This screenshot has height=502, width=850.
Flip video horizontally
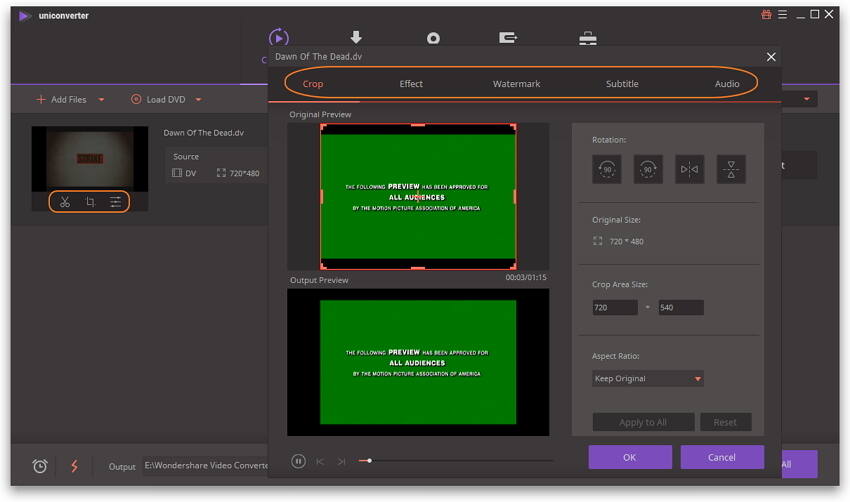point(690,169)
